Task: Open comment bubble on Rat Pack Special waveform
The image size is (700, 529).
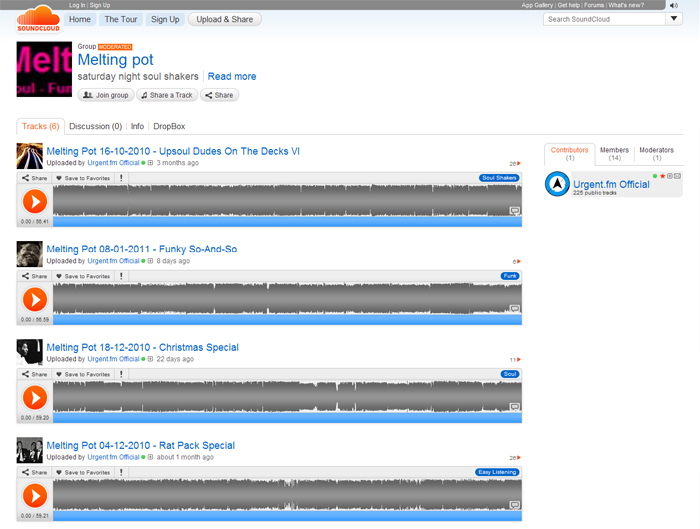Action: click(x=515, y=505)
